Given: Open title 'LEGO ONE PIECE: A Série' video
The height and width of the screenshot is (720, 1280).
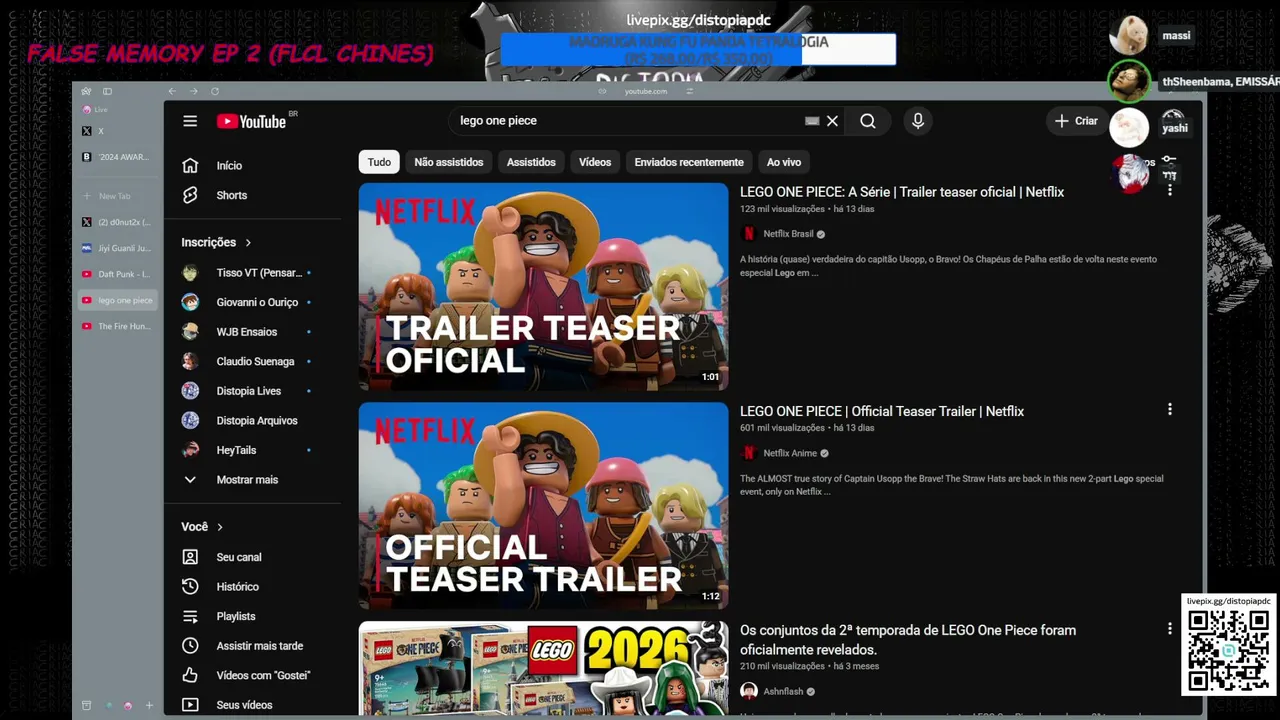Looking at the screenshot, I should pos(902,192).
